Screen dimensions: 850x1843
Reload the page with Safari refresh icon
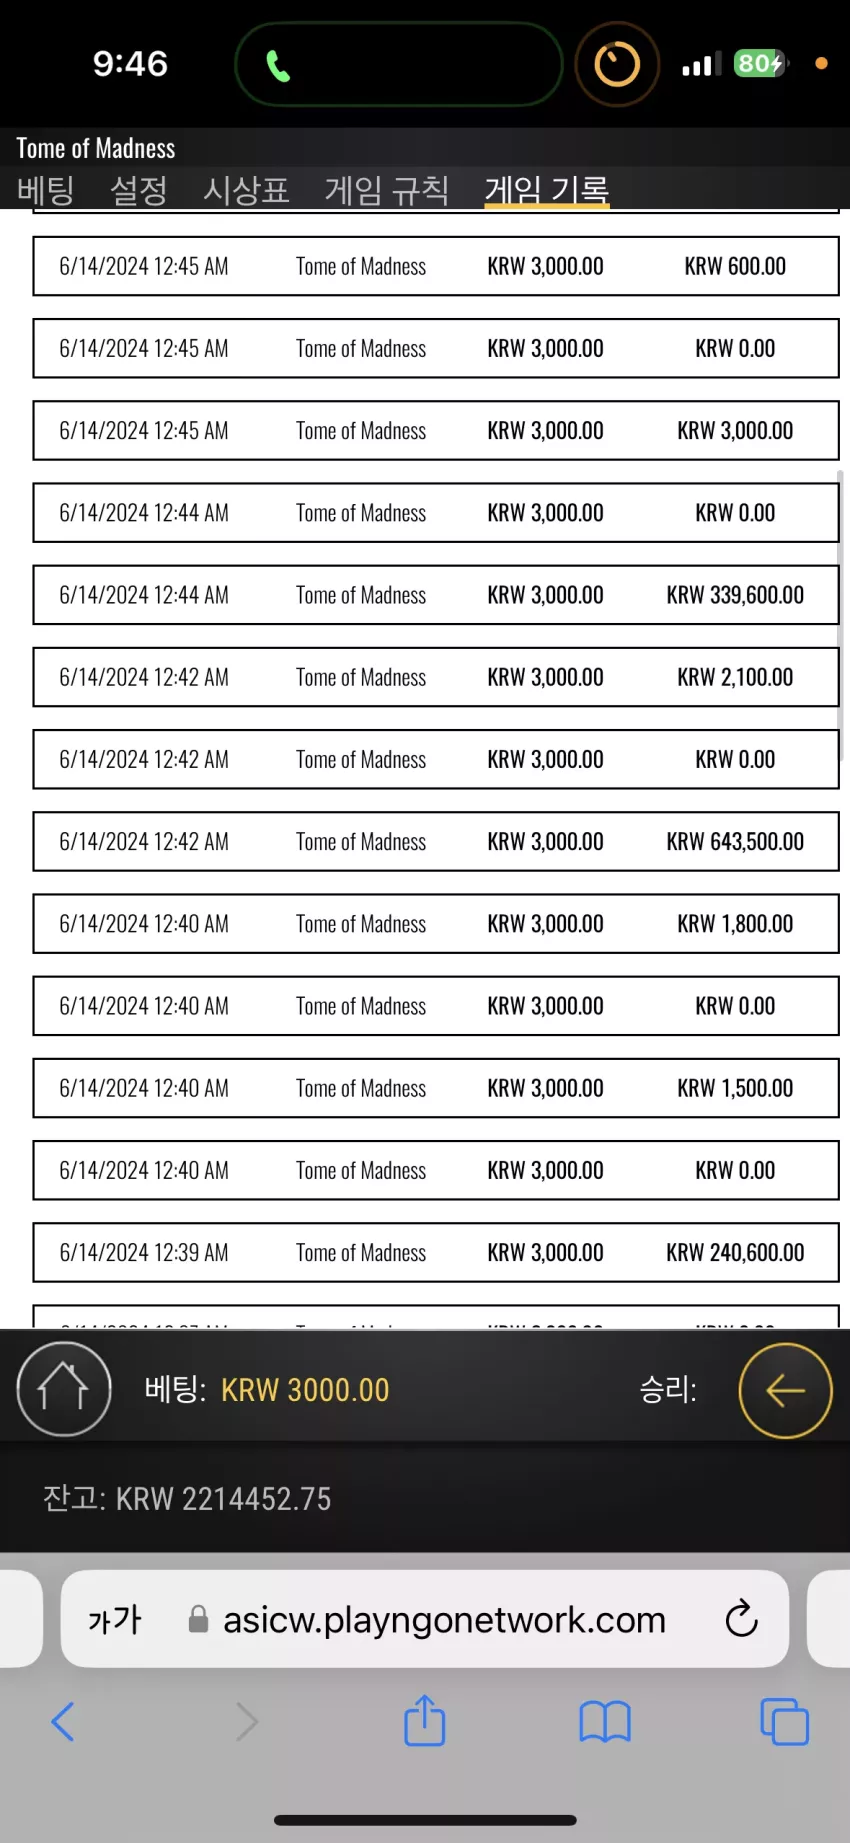coord(741,1618)
